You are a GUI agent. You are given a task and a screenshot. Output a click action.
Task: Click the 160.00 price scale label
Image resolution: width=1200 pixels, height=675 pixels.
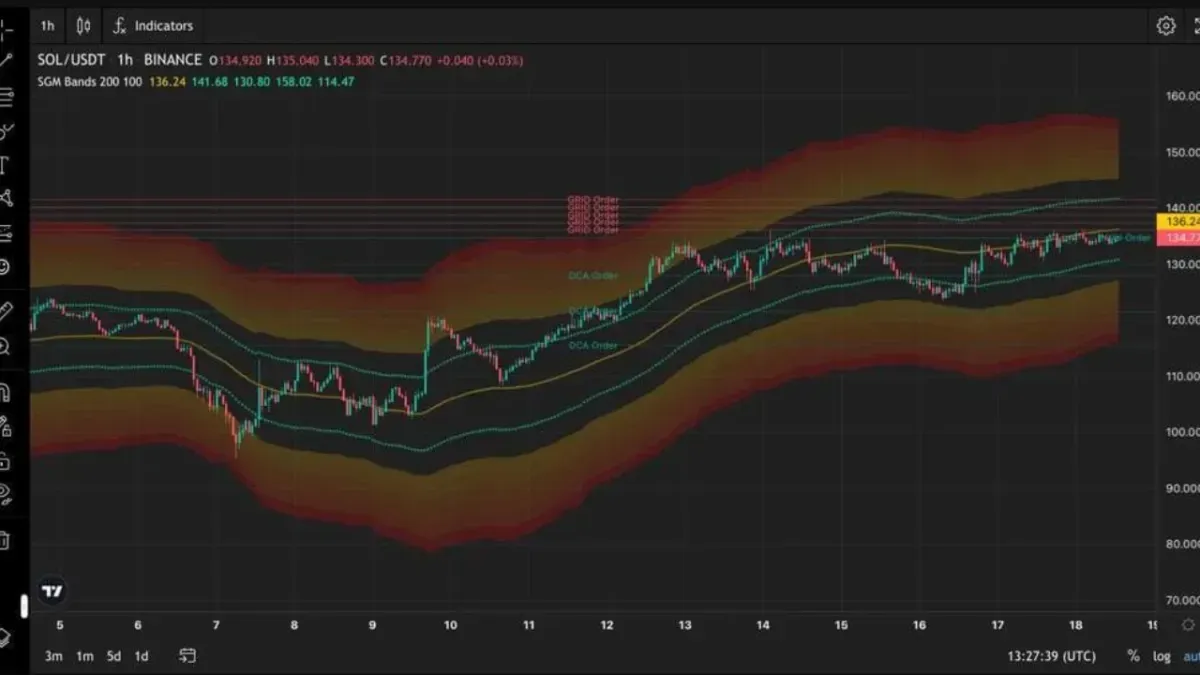click(1181, 96)
